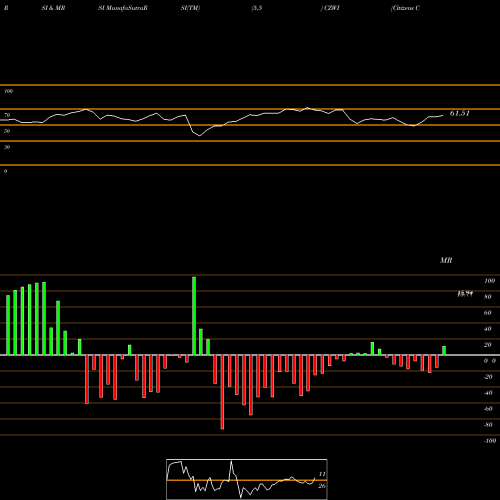Click the longest red MR histogram bar
This screenshot has width=500, height=500.
(x=222, y=392)
